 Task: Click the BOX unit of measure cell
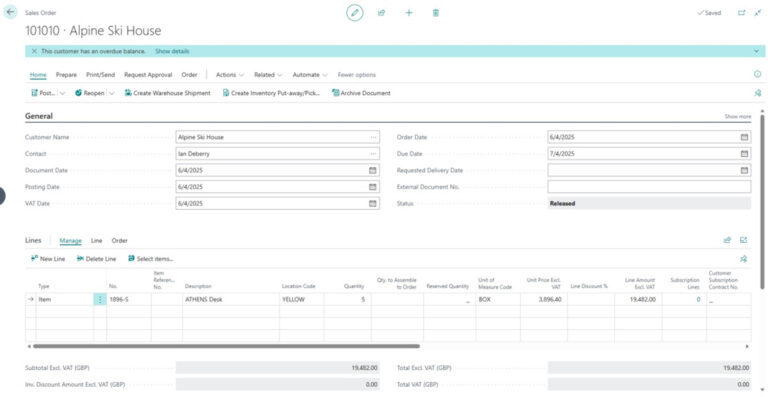(498, 300)
